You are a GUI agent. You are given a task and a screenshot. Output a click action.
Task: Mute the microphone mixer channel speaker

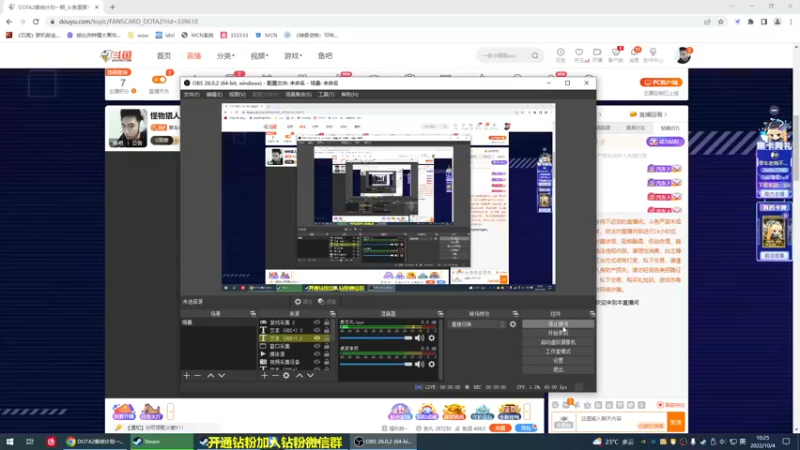[x=419, y=338]
